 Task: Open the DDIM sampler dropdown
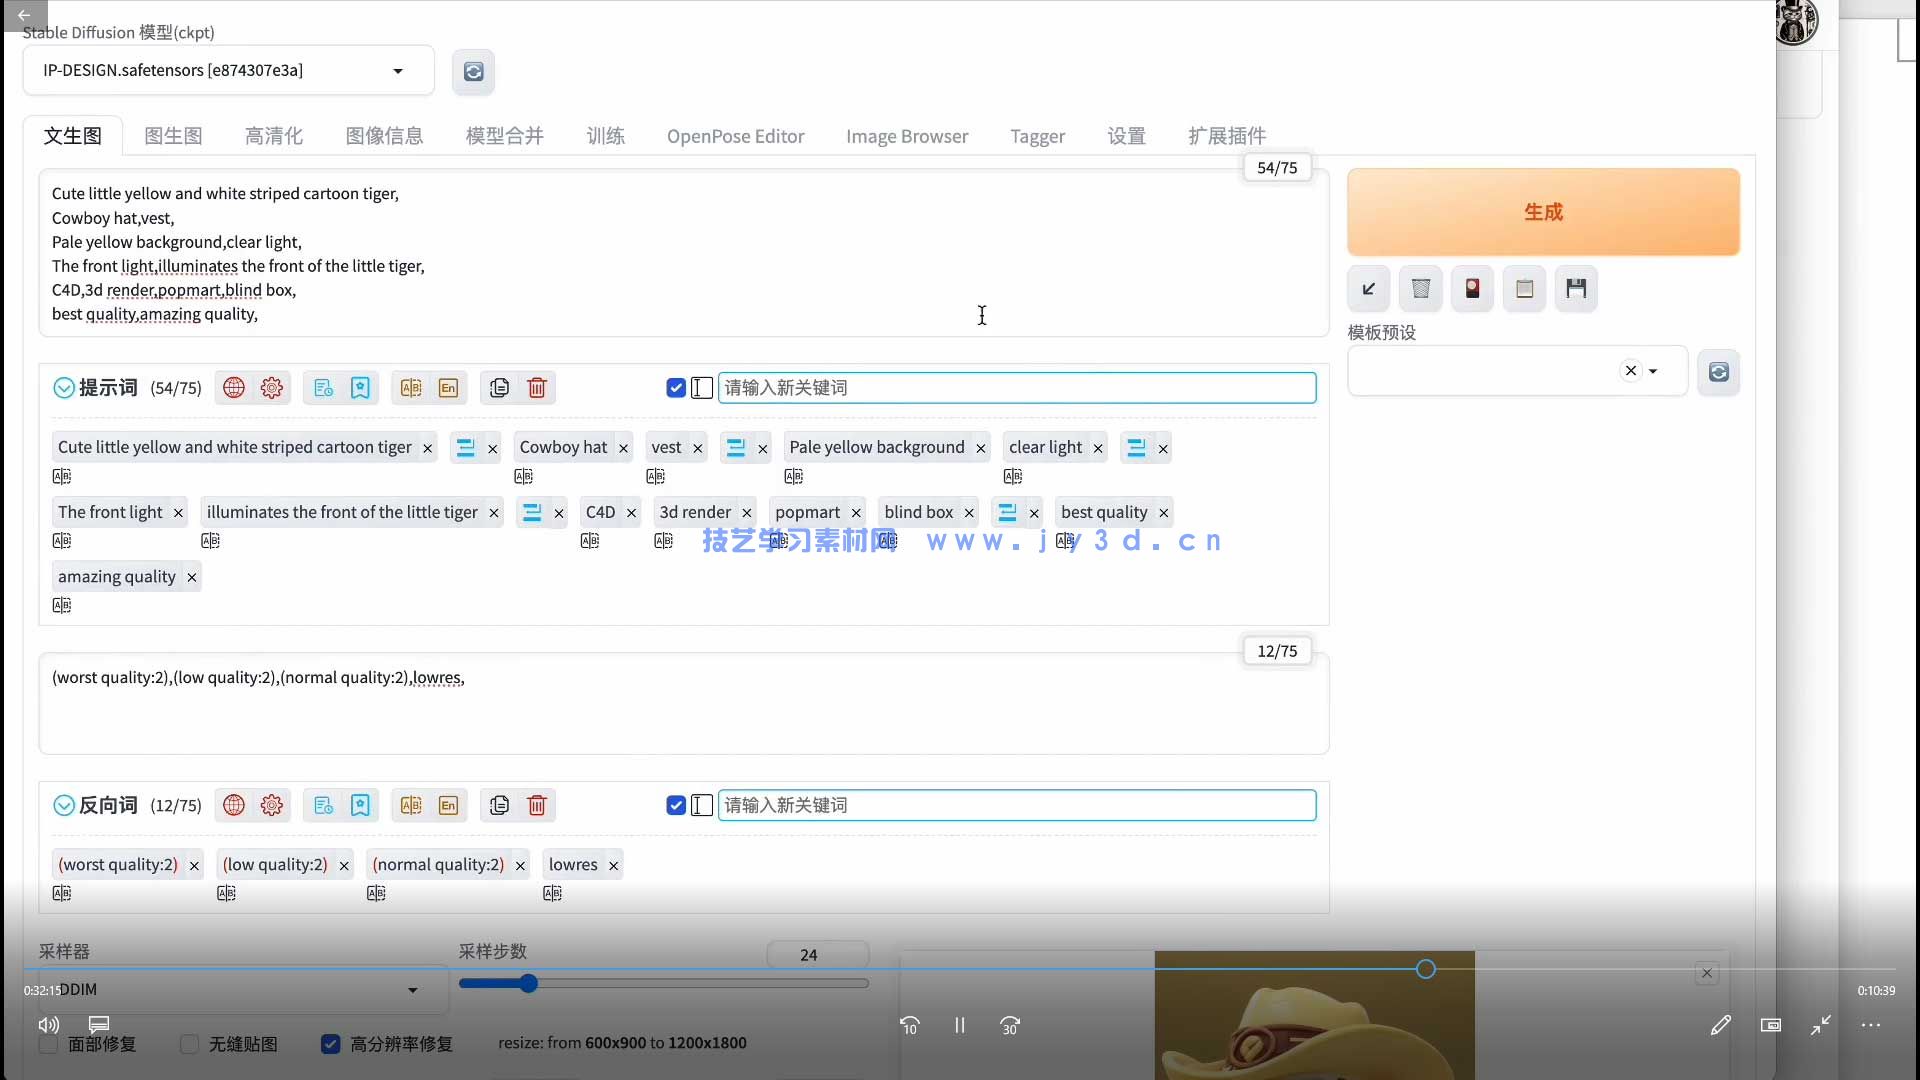click(x=410, y=990)
